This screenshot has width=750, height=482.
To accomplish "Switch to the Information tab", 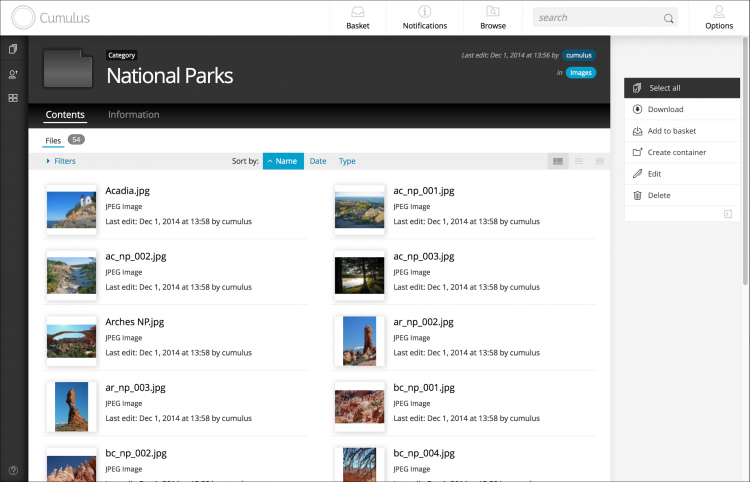I will point(133,115).
